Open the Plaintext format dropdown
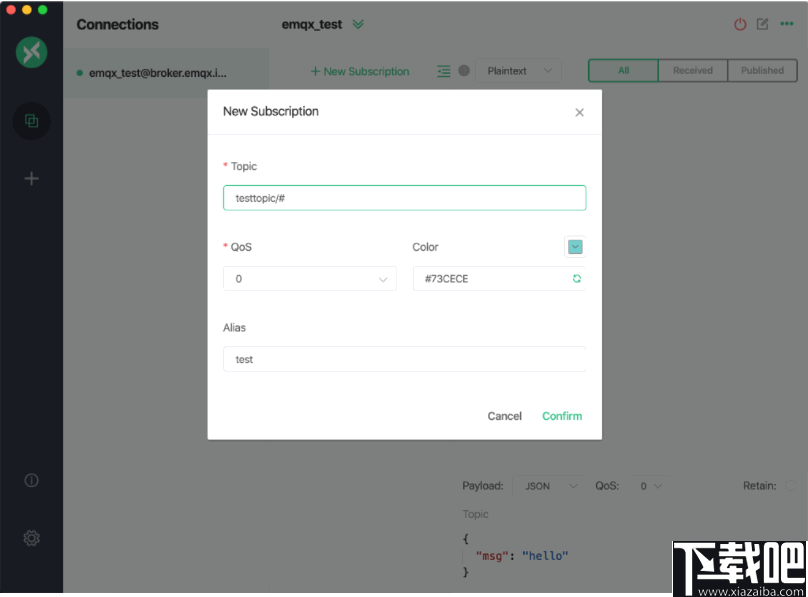The height and width of the screenshot is (597, 808). pyautogui.click(x=518, y=71)
